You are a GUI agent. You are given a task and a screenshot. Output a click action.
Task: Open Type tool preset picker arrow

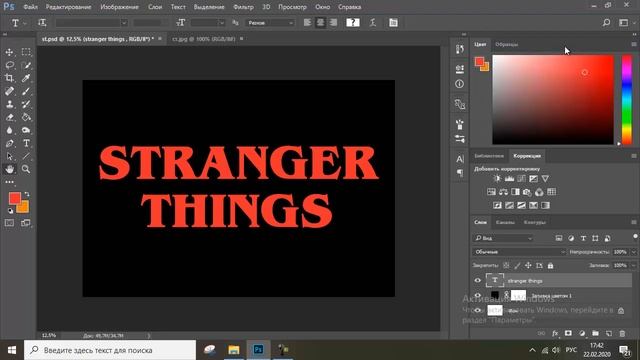(x=24, y=23)
